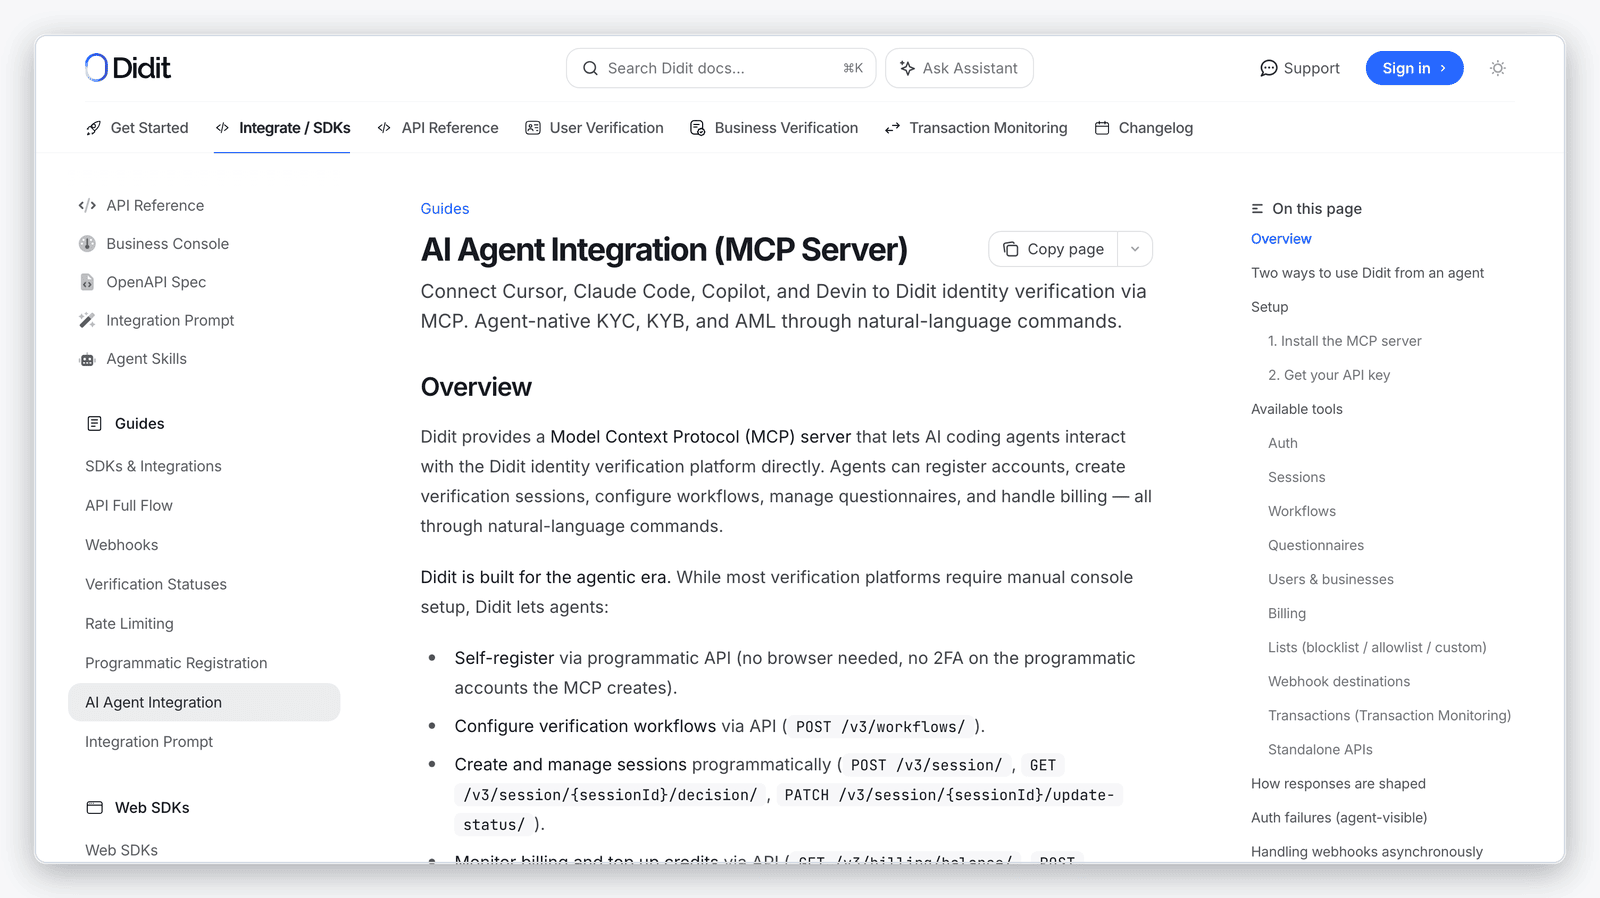Click the Guides section document icon
Image resolution: width=1600 pixels, height=898 pixels.
point(94,424)
